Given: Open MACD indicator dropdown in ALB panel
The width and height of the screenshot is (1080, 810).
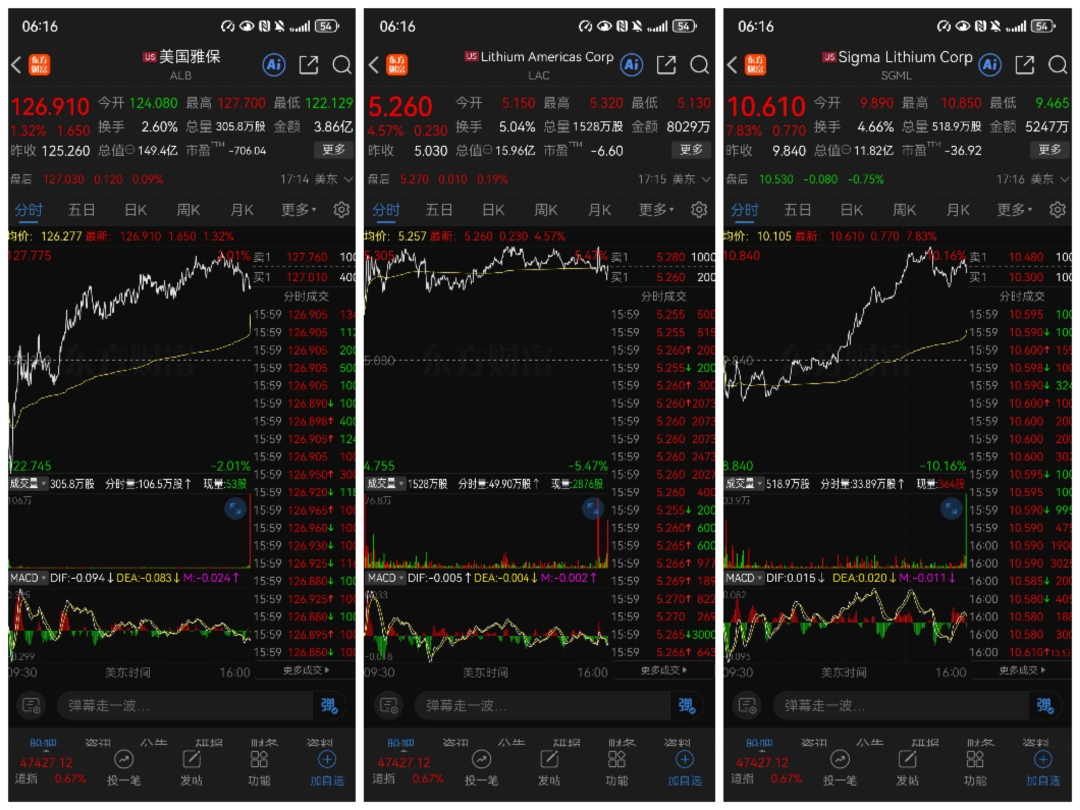Looking at the screenshot, I should [x=28, y=578].
